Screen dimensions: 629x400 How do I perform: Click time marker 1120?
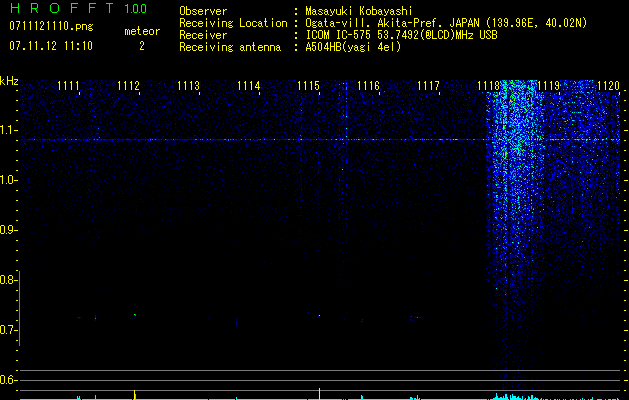pyautogui.click(x=609, y=86)
